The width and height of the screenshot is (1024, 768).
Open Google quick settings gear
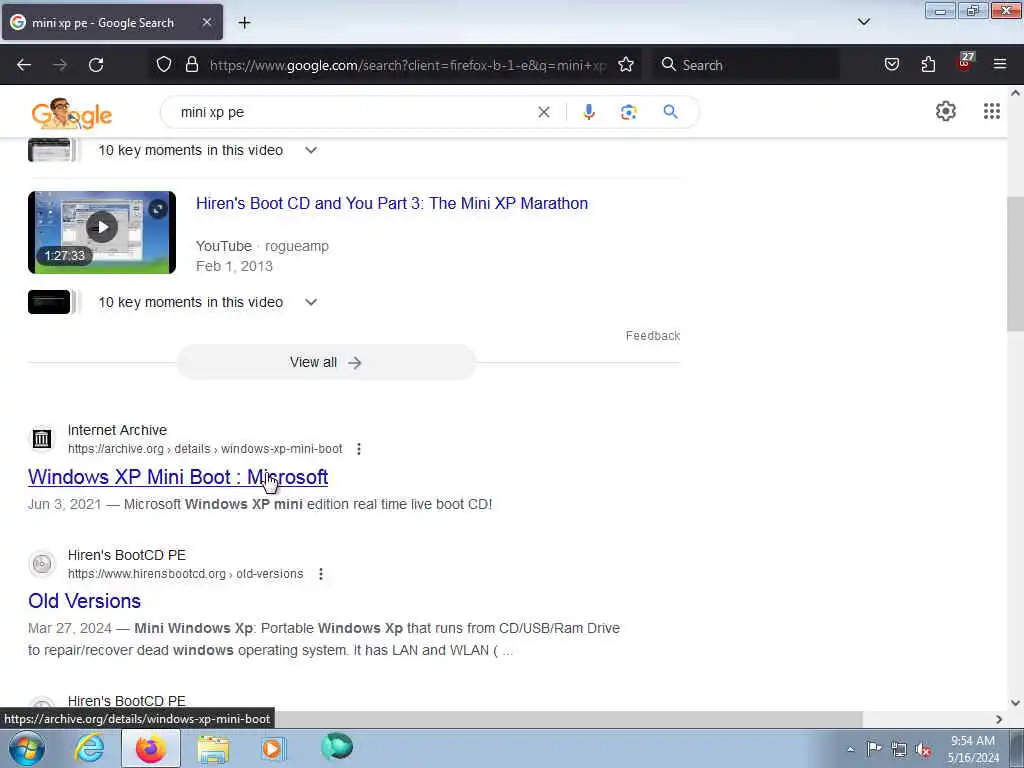(945, 112)
